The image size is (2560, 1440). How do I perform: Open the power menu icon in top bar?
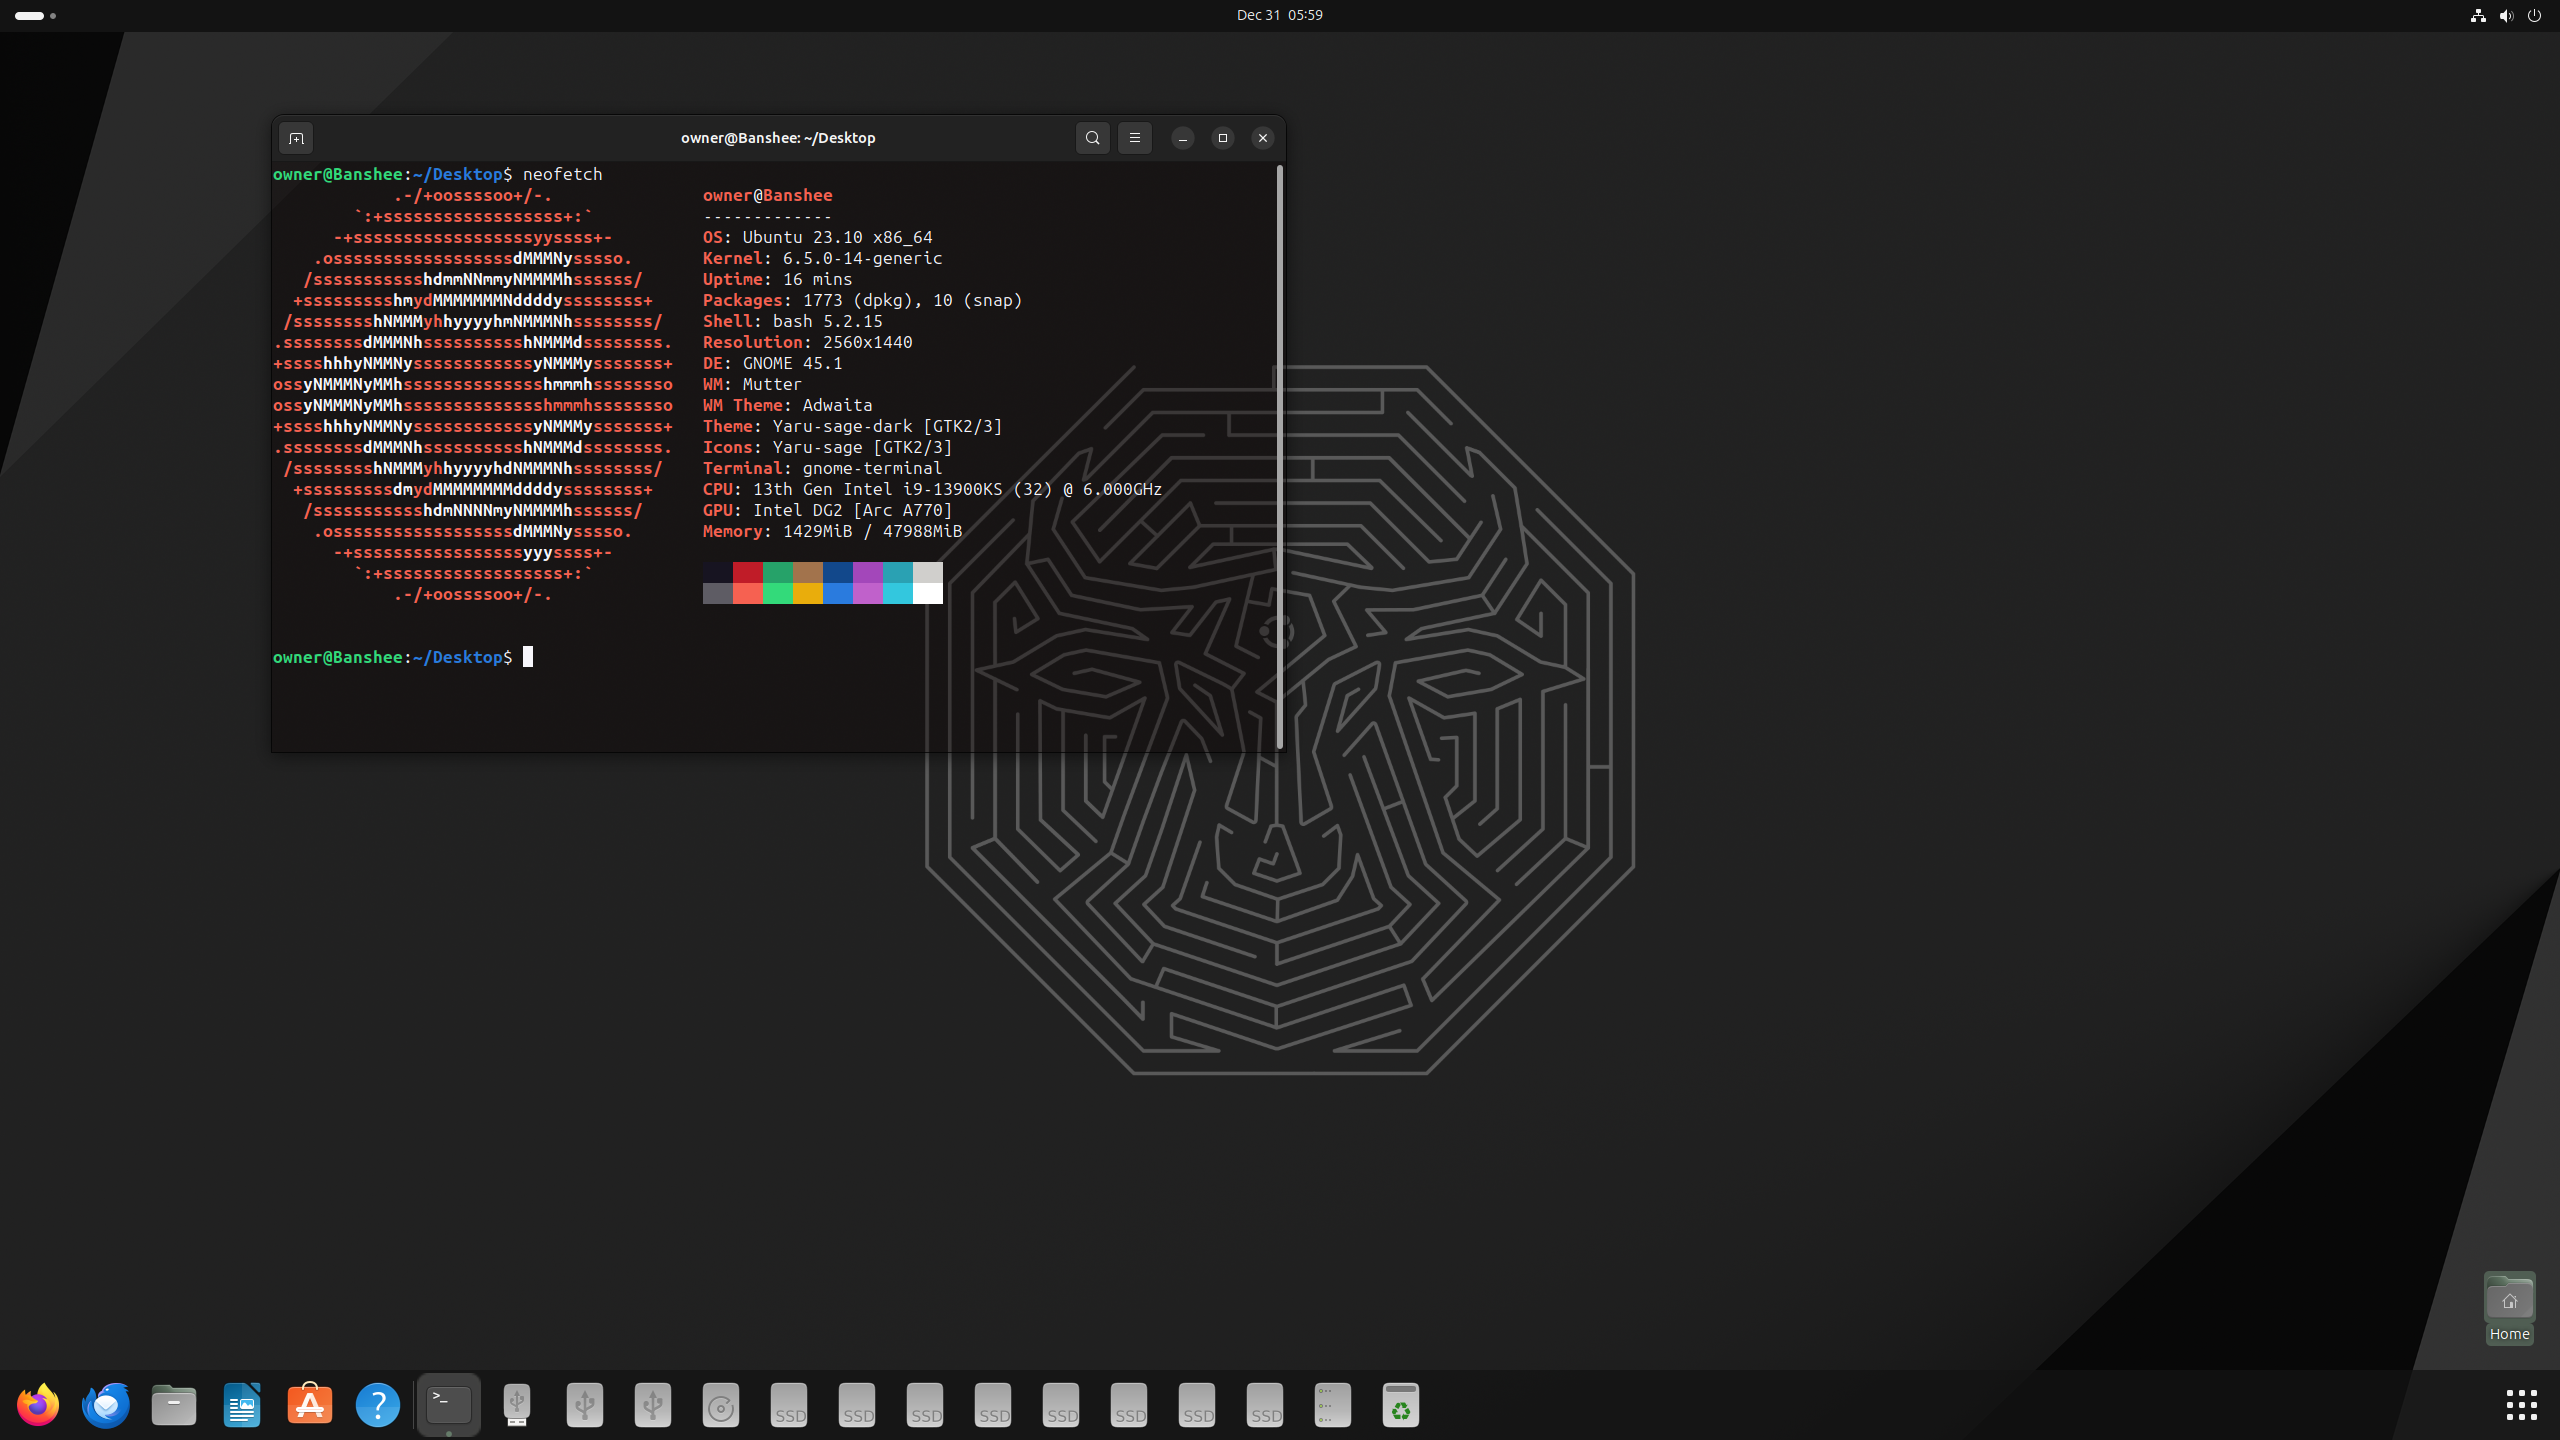coord(2534,15)
